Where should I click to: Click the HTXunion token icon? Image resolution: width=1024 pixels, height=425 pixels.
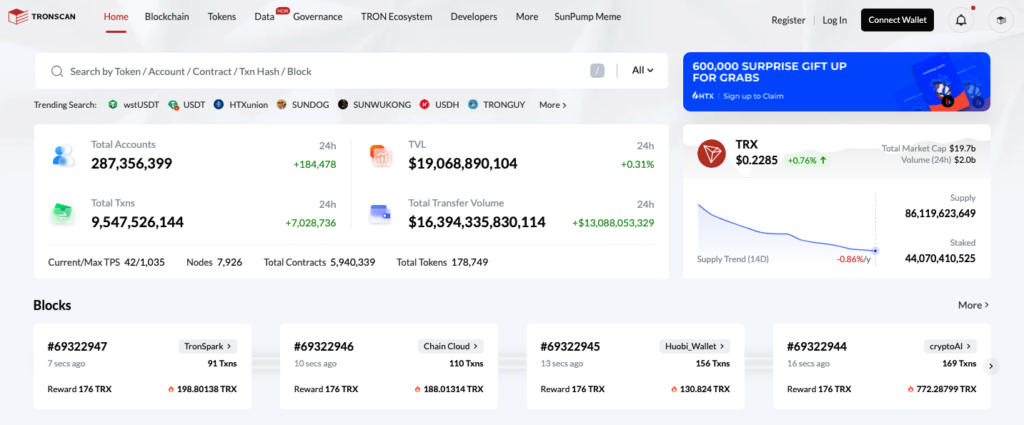coord(219,104)
